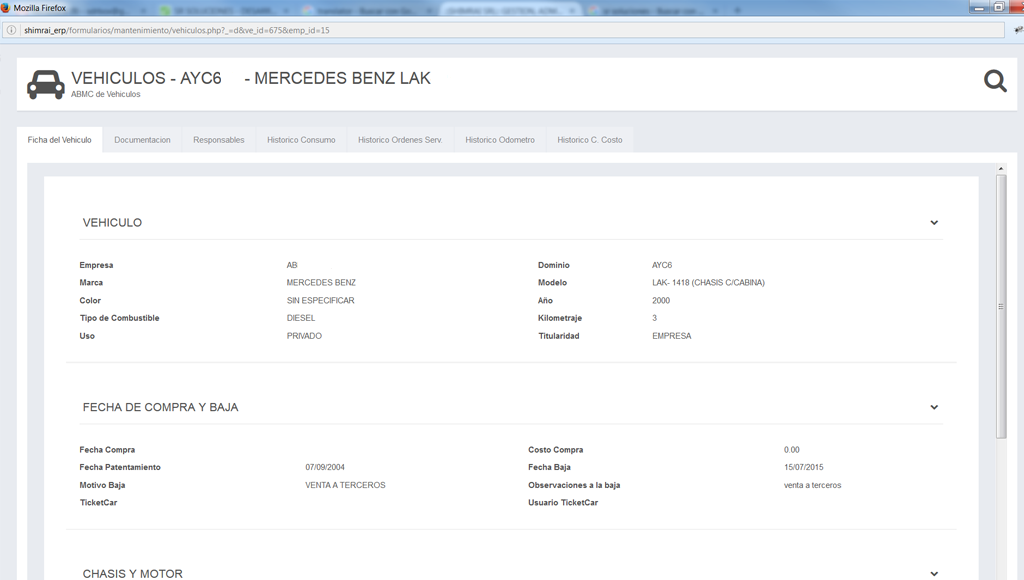Viewport: 1024px width, 580px height.
Task: Click the Empresa value AB
Action: coord(292,265)
